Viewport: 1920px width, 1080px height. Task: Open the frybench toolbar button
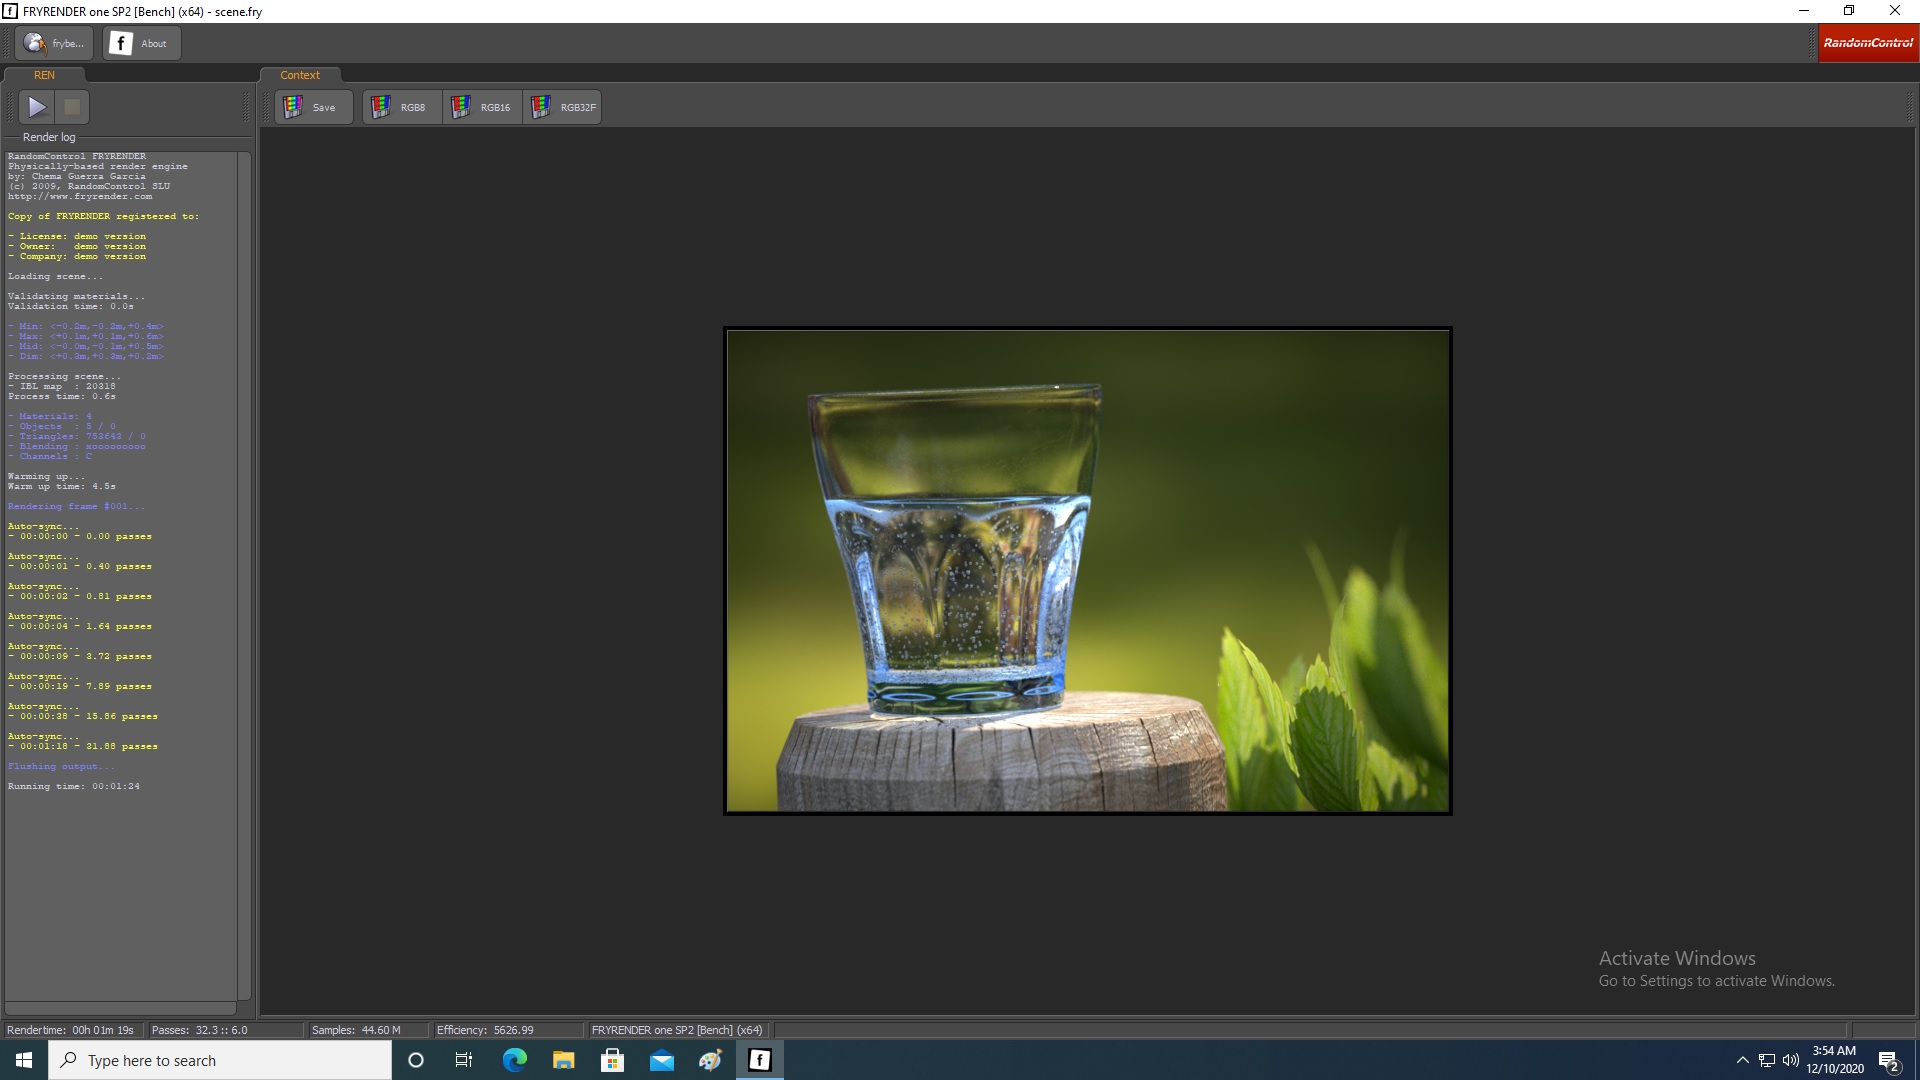54,43
